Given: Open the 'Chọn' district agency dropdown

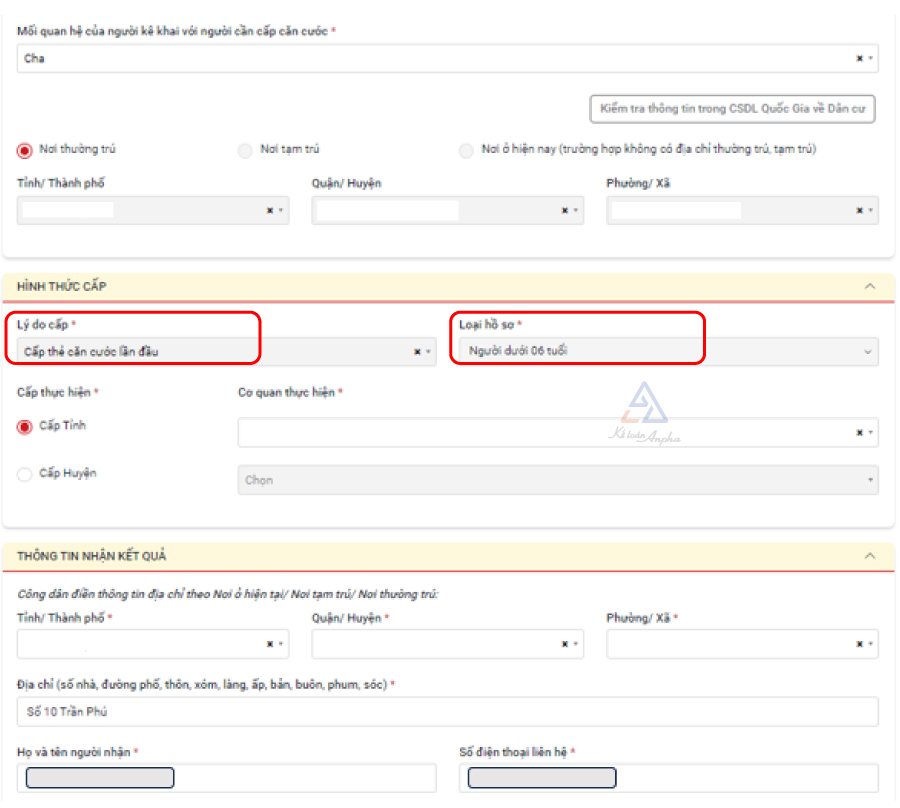Looking at the screenshot, I should [557, 480].
